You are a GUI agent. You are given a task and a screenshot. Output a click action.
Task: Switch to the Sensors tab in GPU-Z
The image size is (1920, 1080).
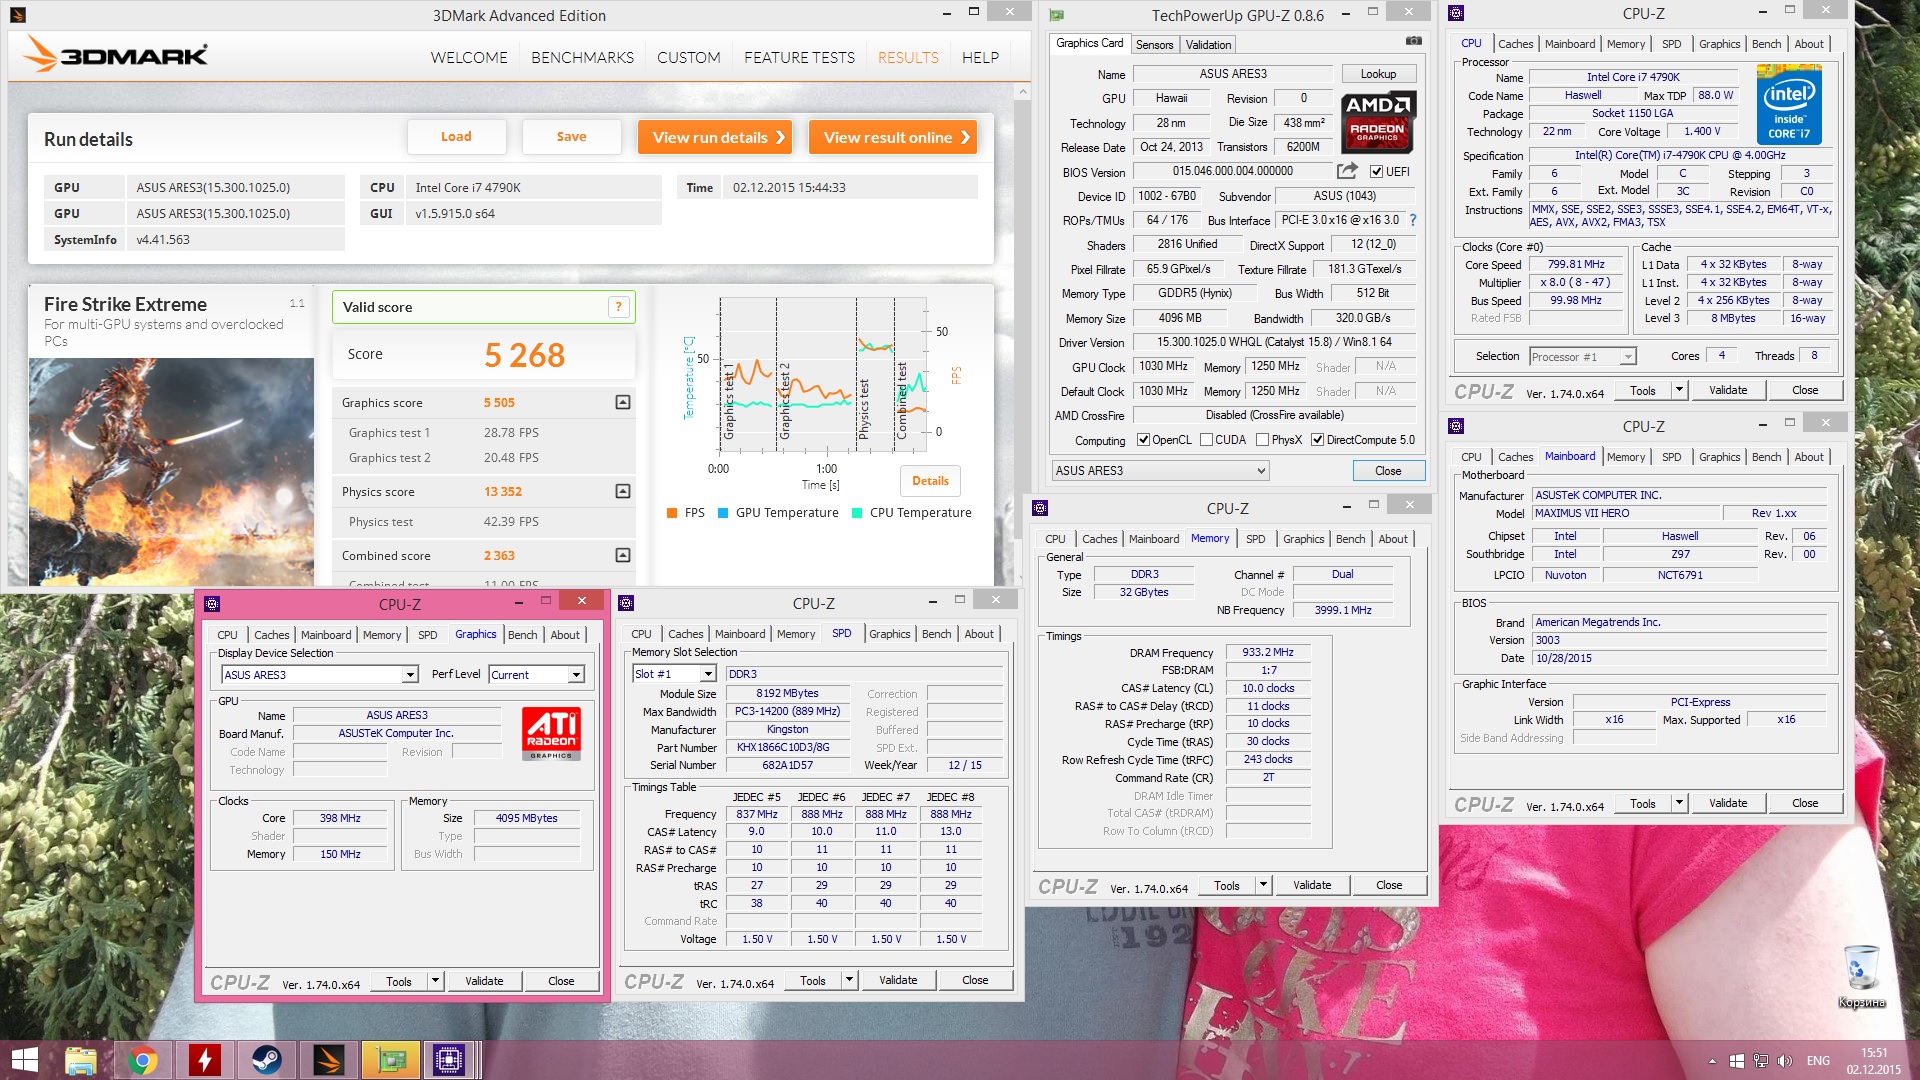click(x=1154, y=45)
